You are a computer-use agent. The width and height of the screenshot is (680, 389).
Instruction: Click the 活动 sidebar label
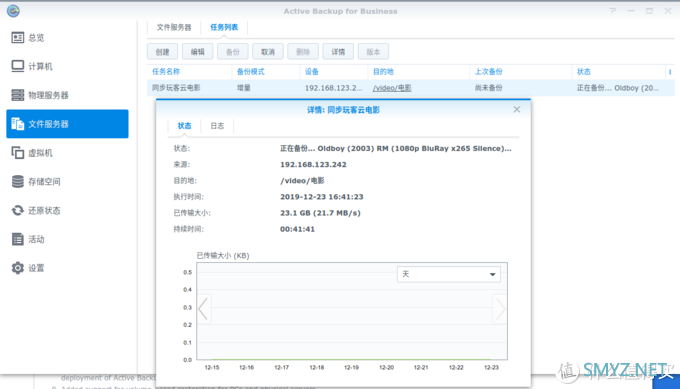(x=36, y=239)
